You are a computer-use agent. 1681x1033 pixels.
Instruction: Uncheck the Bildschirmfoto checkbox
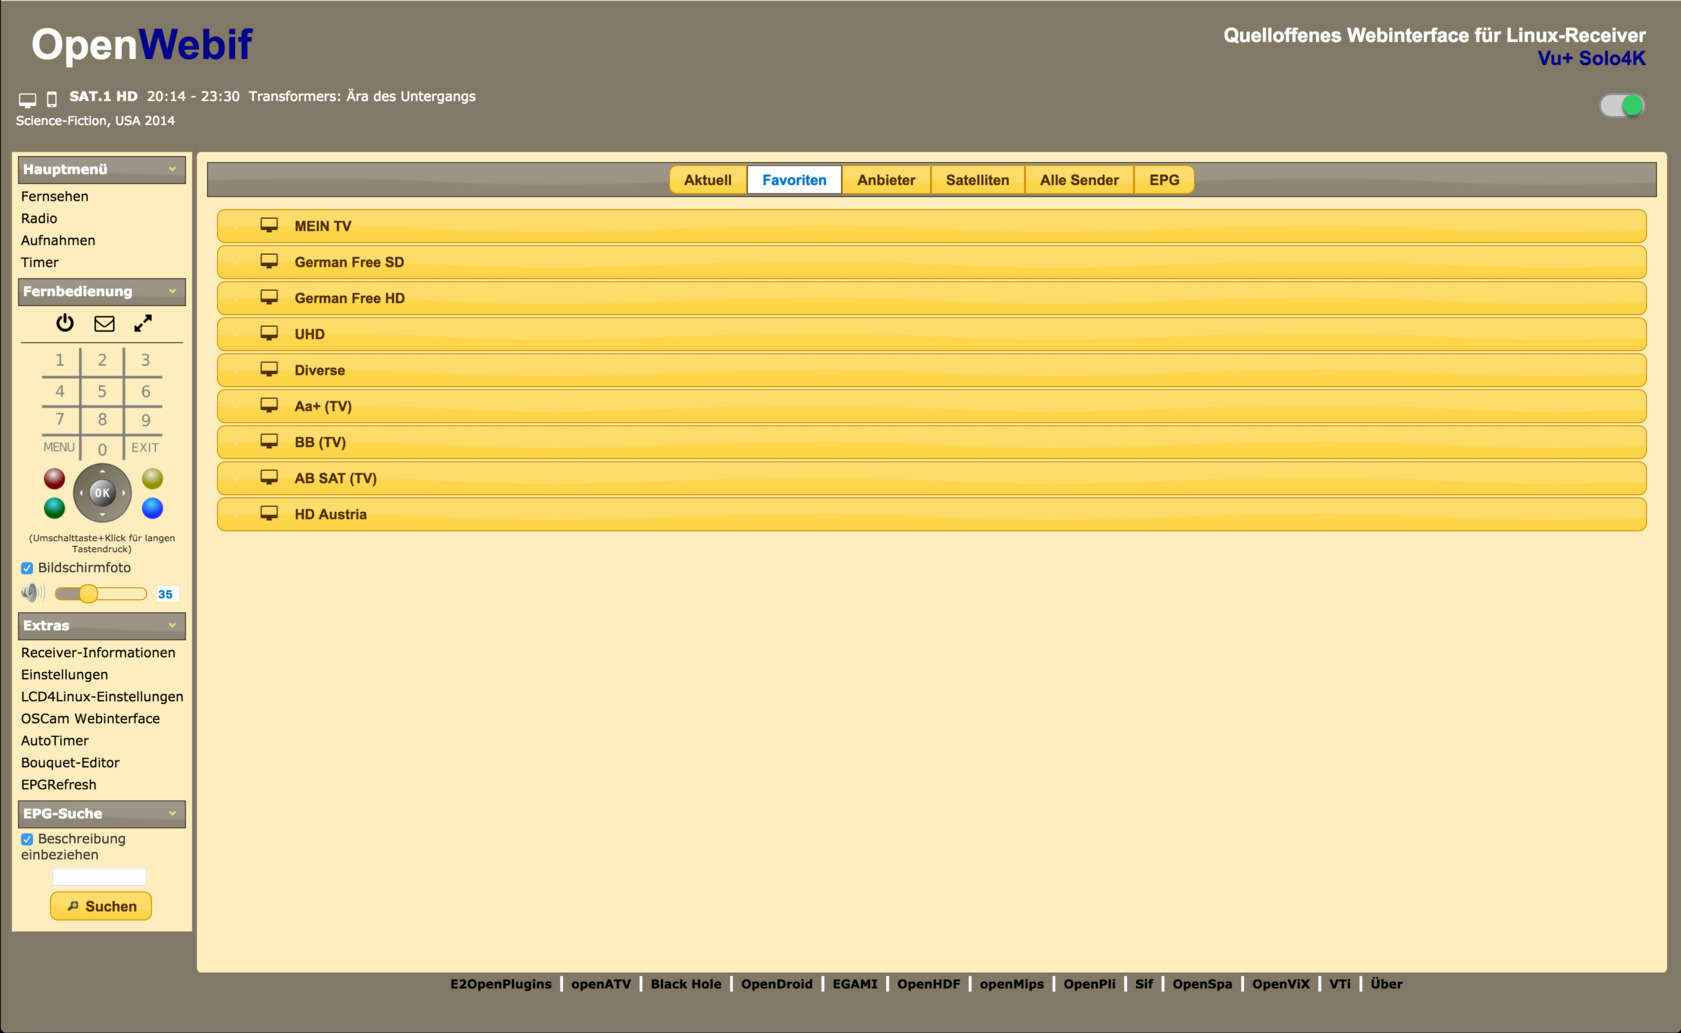point(27,568)
